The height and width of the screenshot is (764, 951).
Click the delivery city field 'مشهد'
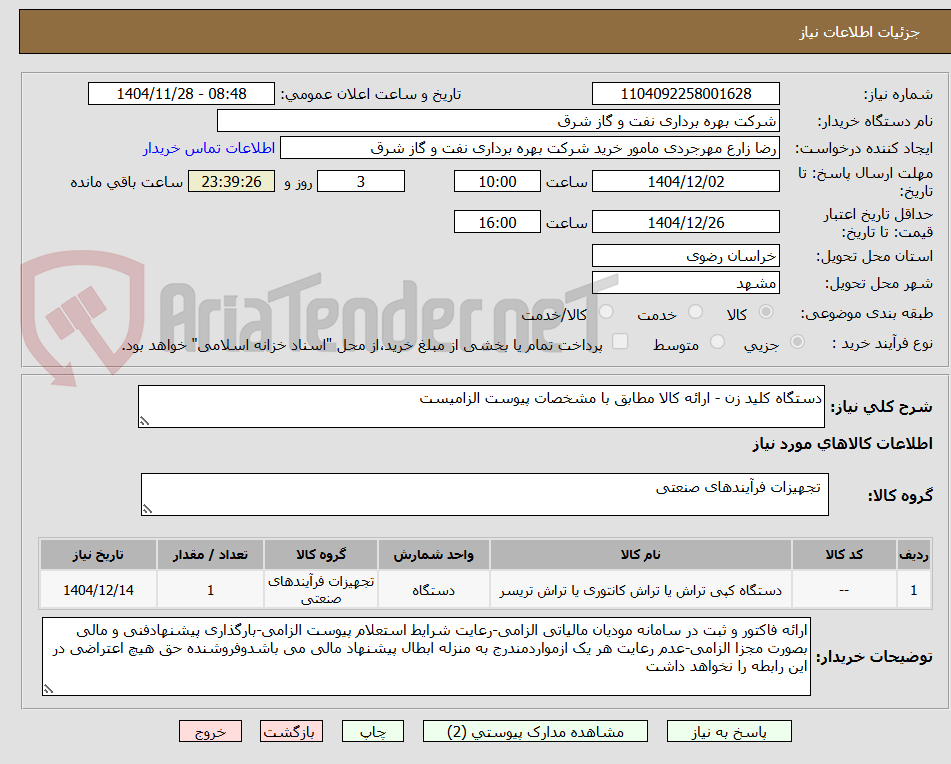686,283
